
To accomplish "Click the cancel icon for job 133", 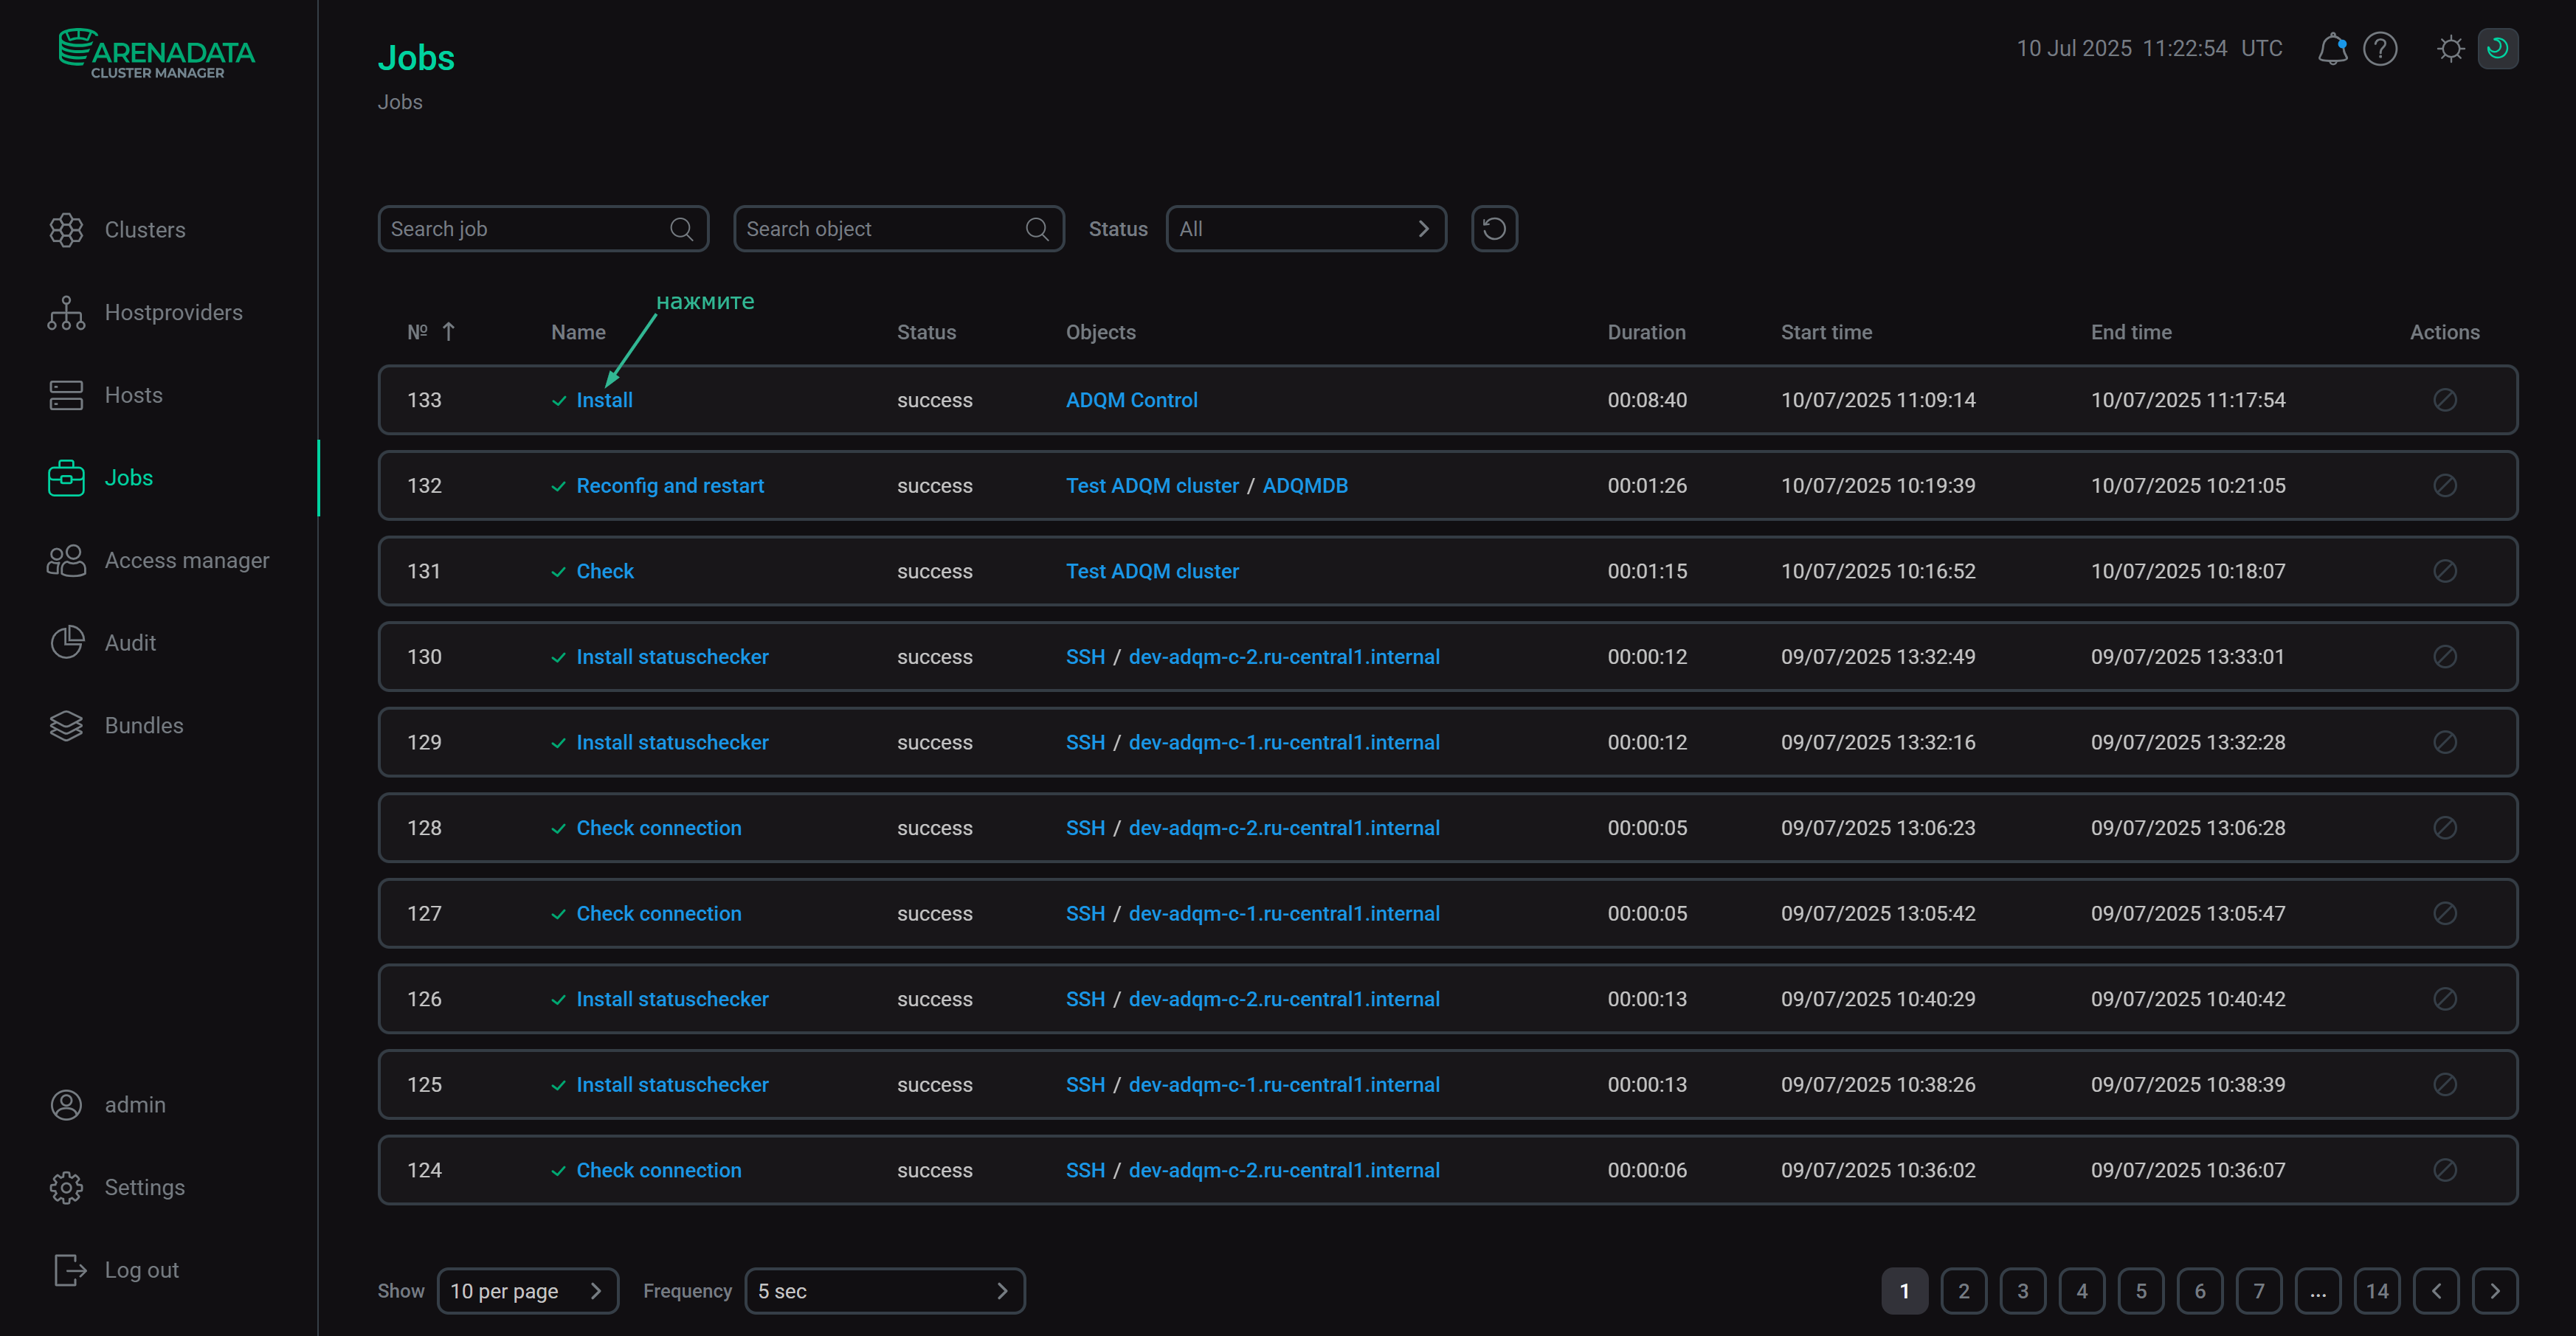I will [x=2444, y=400].
